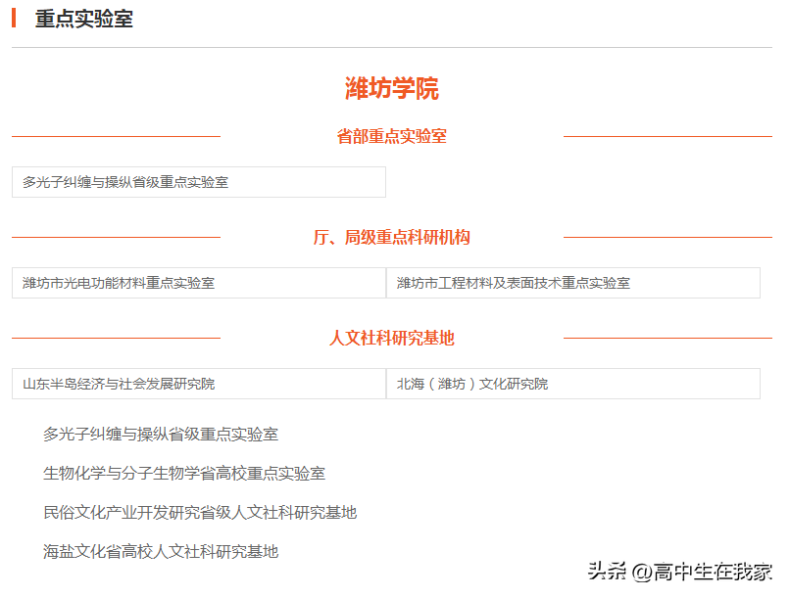Image resolution: width=790 pixels, height=598 pixels.
Task: Open 北海（潍坊）文化研究院 entry
Action: [x=573, y=383]
